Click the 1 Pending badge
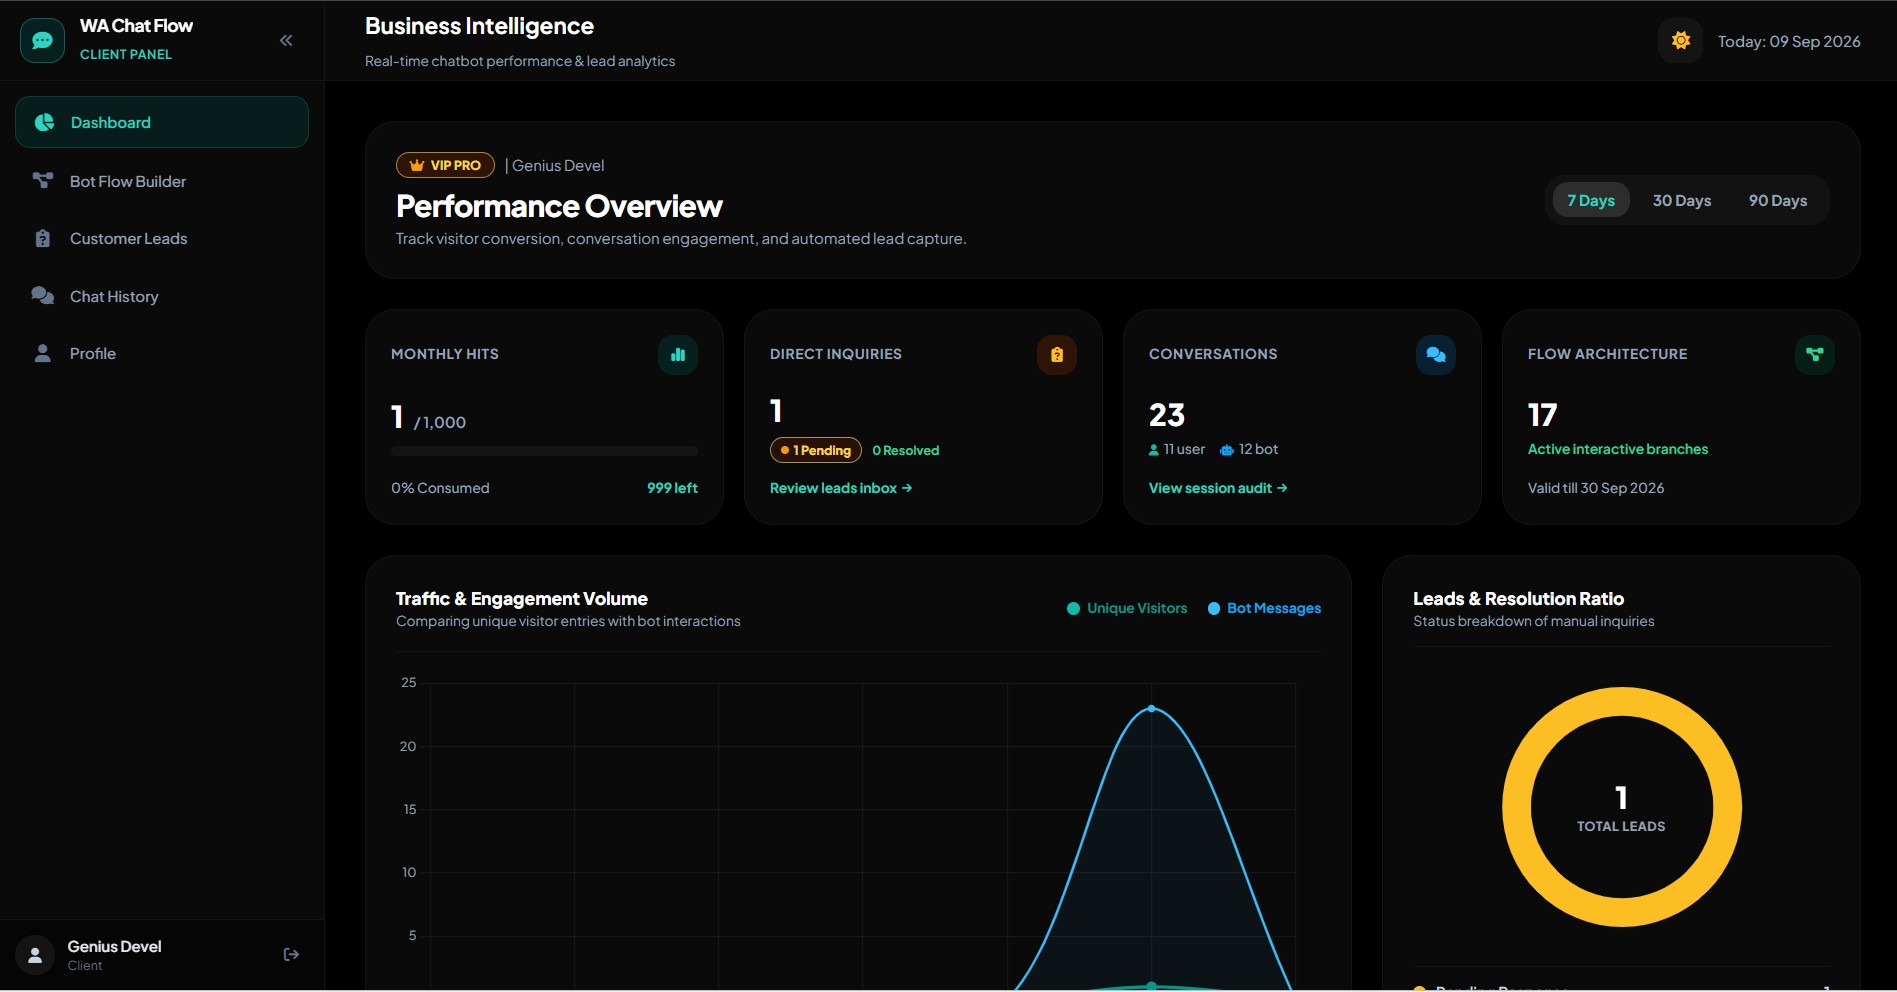This screenshot has width=1897, height=992. coord(816,450)
